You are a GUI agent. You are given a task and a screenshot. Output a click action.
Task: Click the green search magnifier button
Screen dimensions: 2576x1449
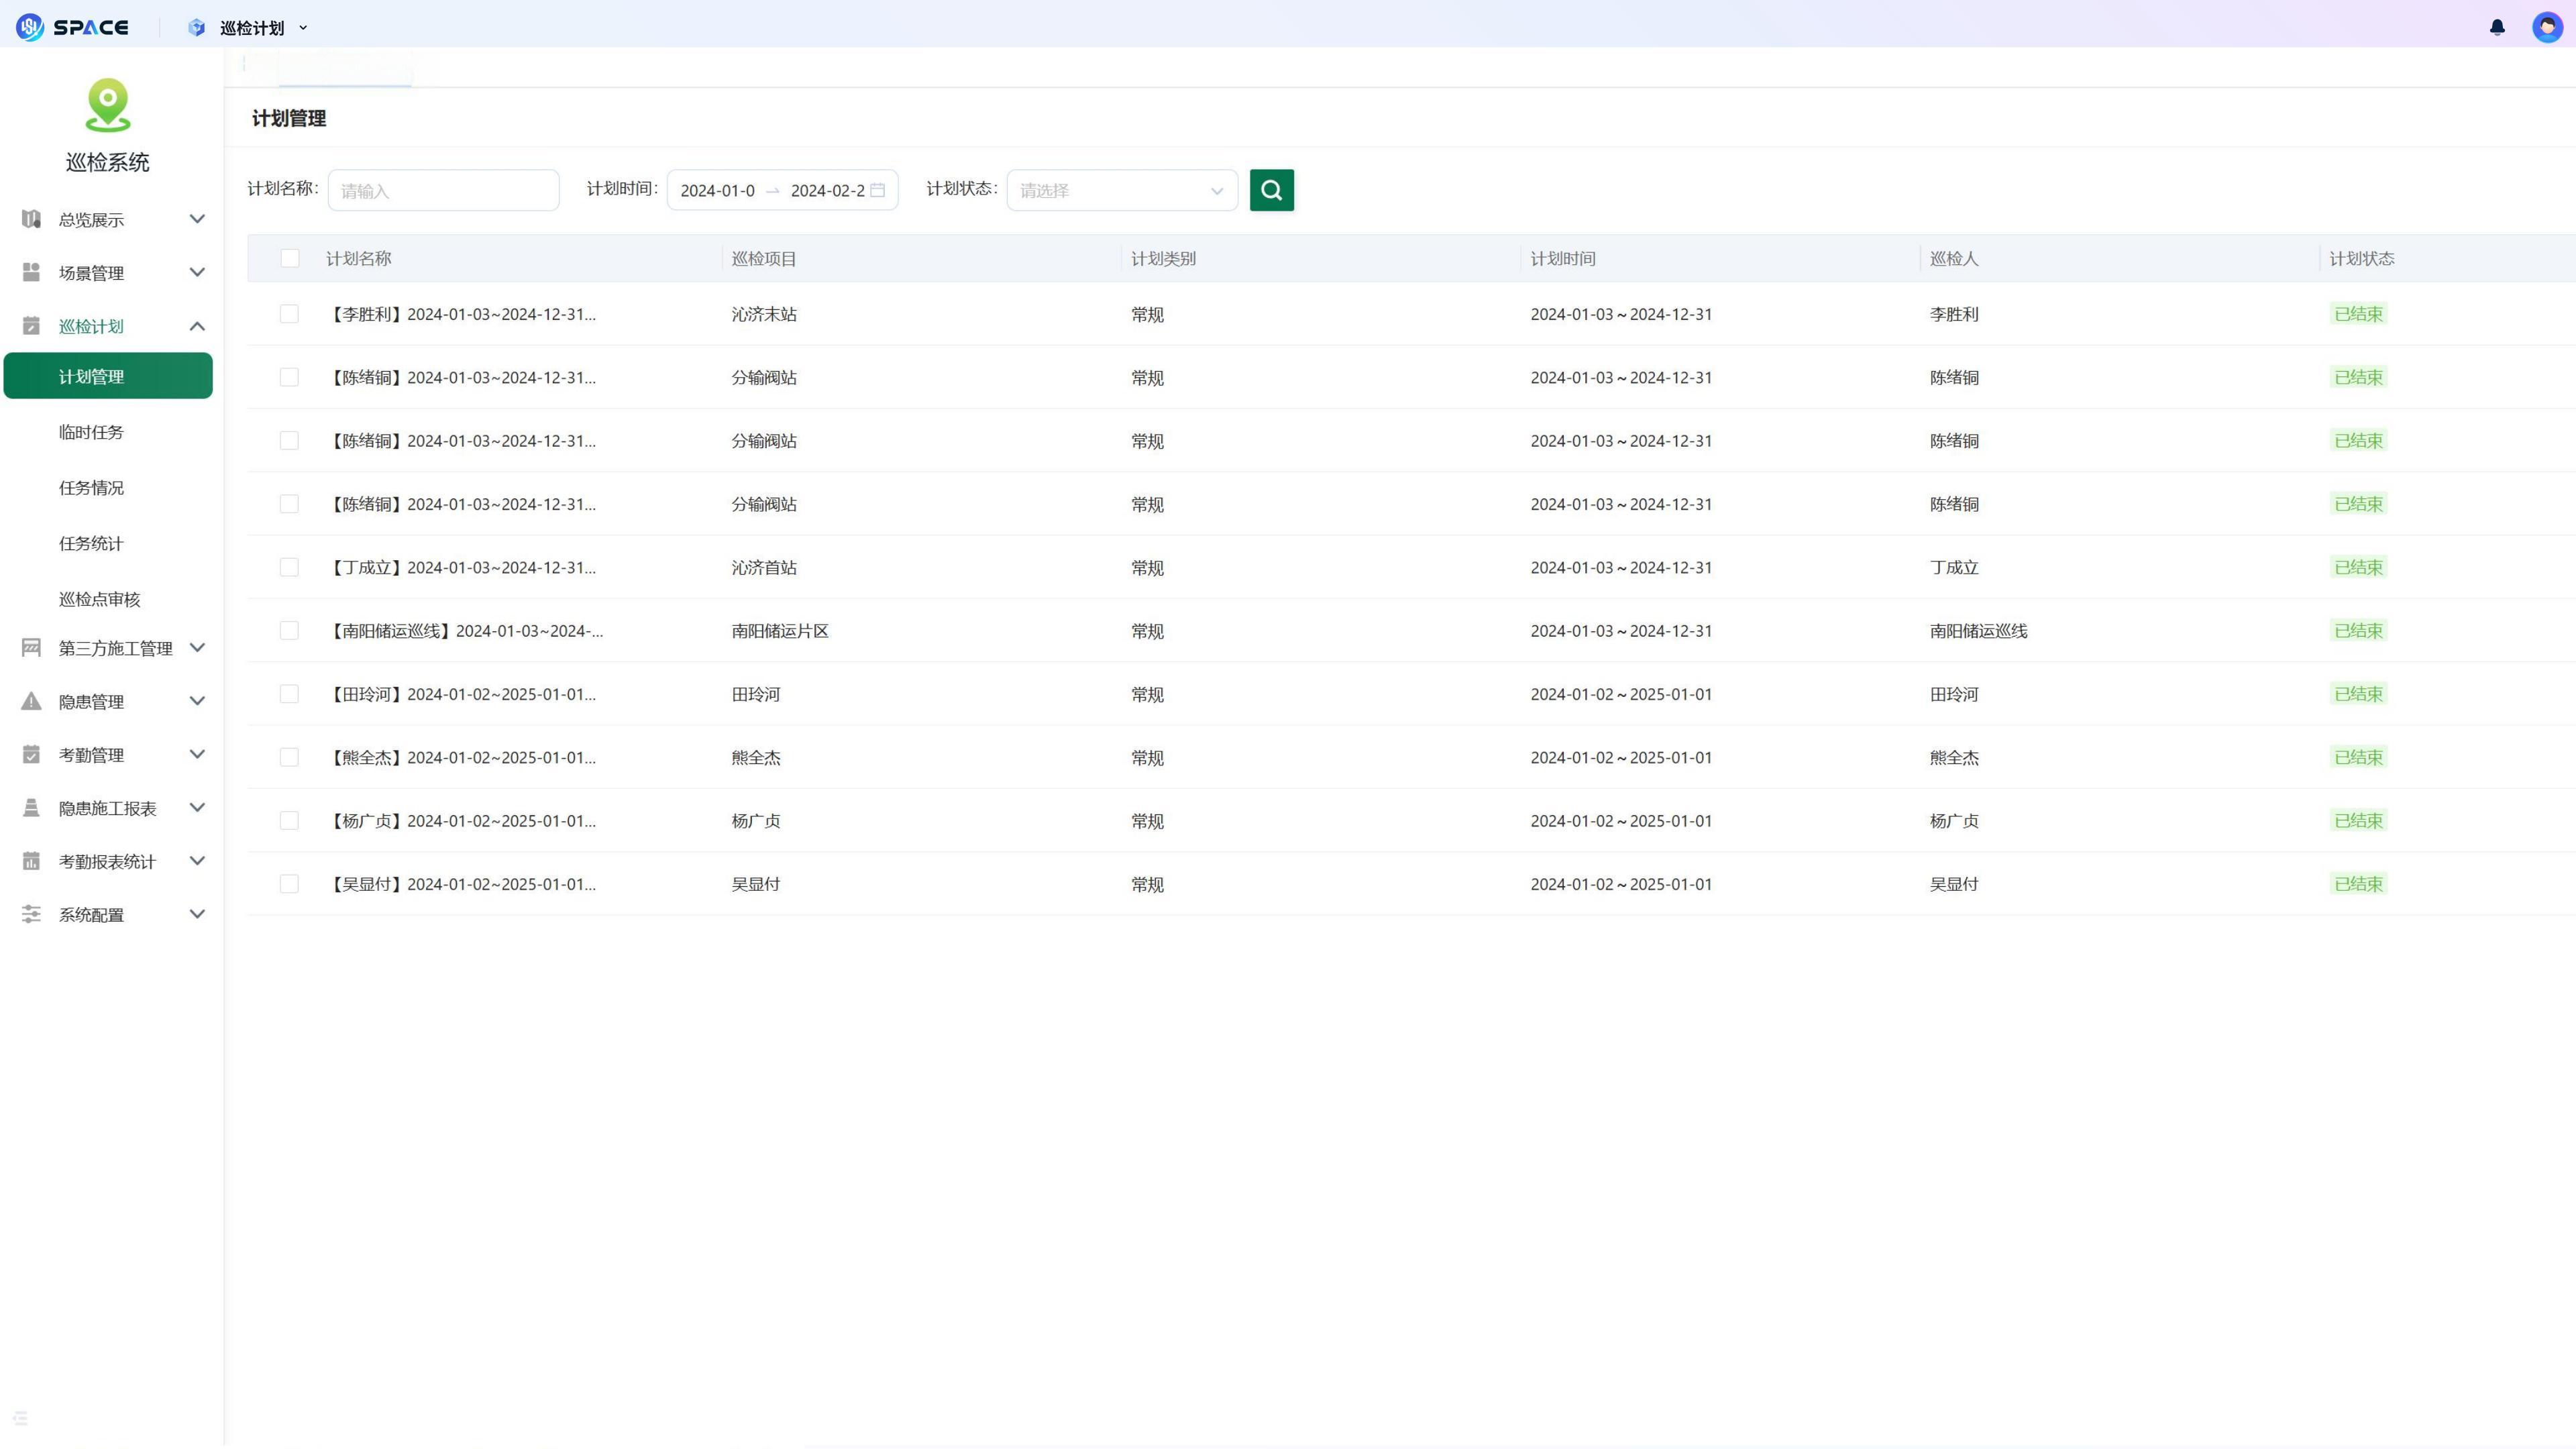[x=1271, y=190]
